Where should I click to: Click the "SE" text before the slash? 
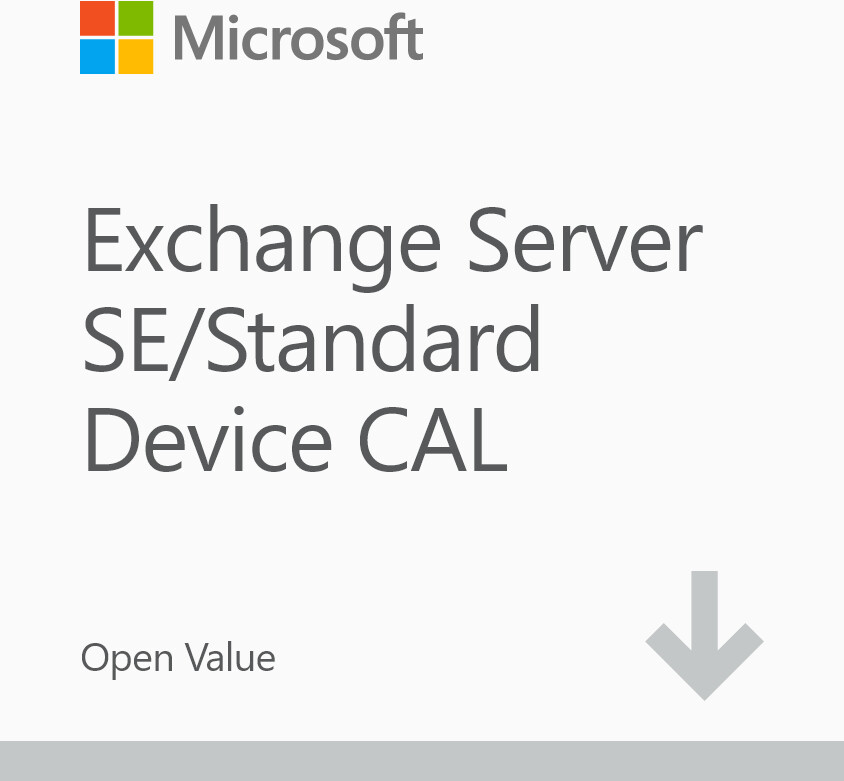click(125, 340)
